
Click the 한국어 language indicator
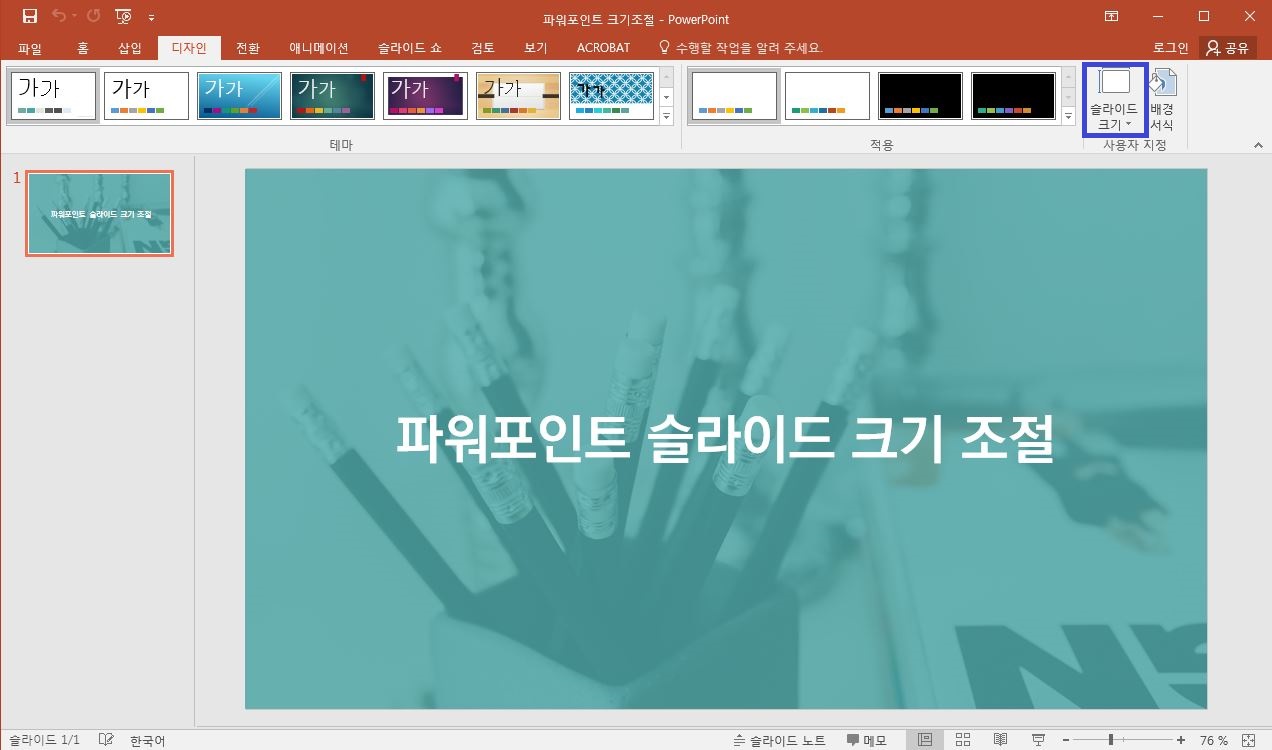click(147, 741)
